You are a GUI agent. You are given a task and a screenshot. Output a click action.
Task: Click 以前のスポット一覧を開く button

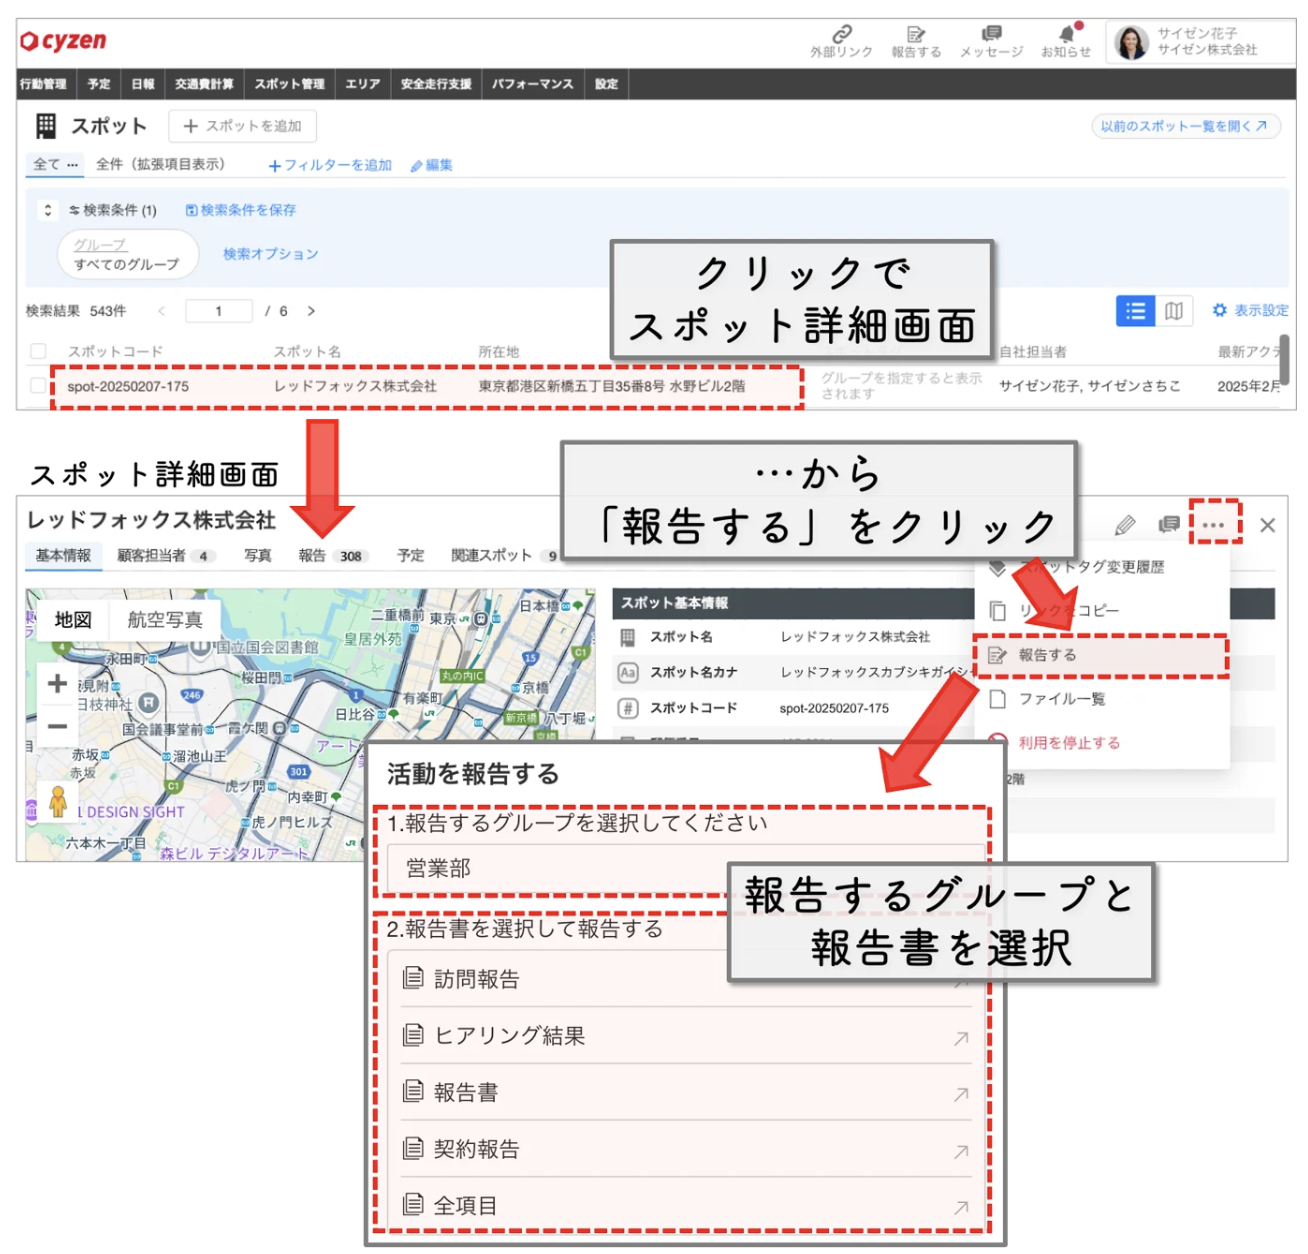(1185, 126)
